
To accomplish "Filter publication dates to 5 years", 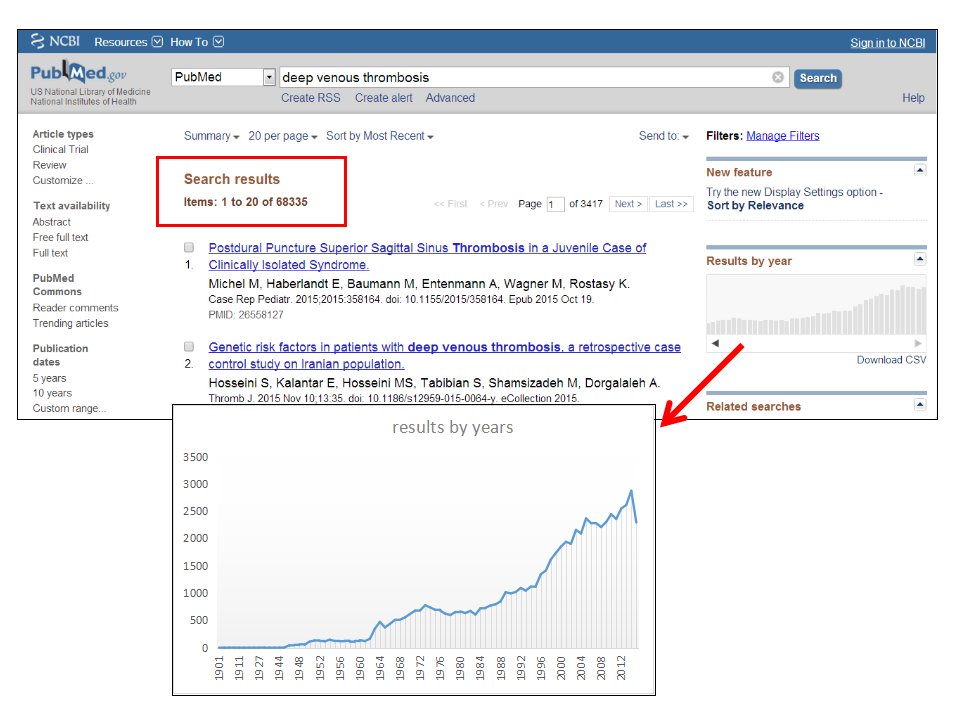I will [x=50, y=378].
